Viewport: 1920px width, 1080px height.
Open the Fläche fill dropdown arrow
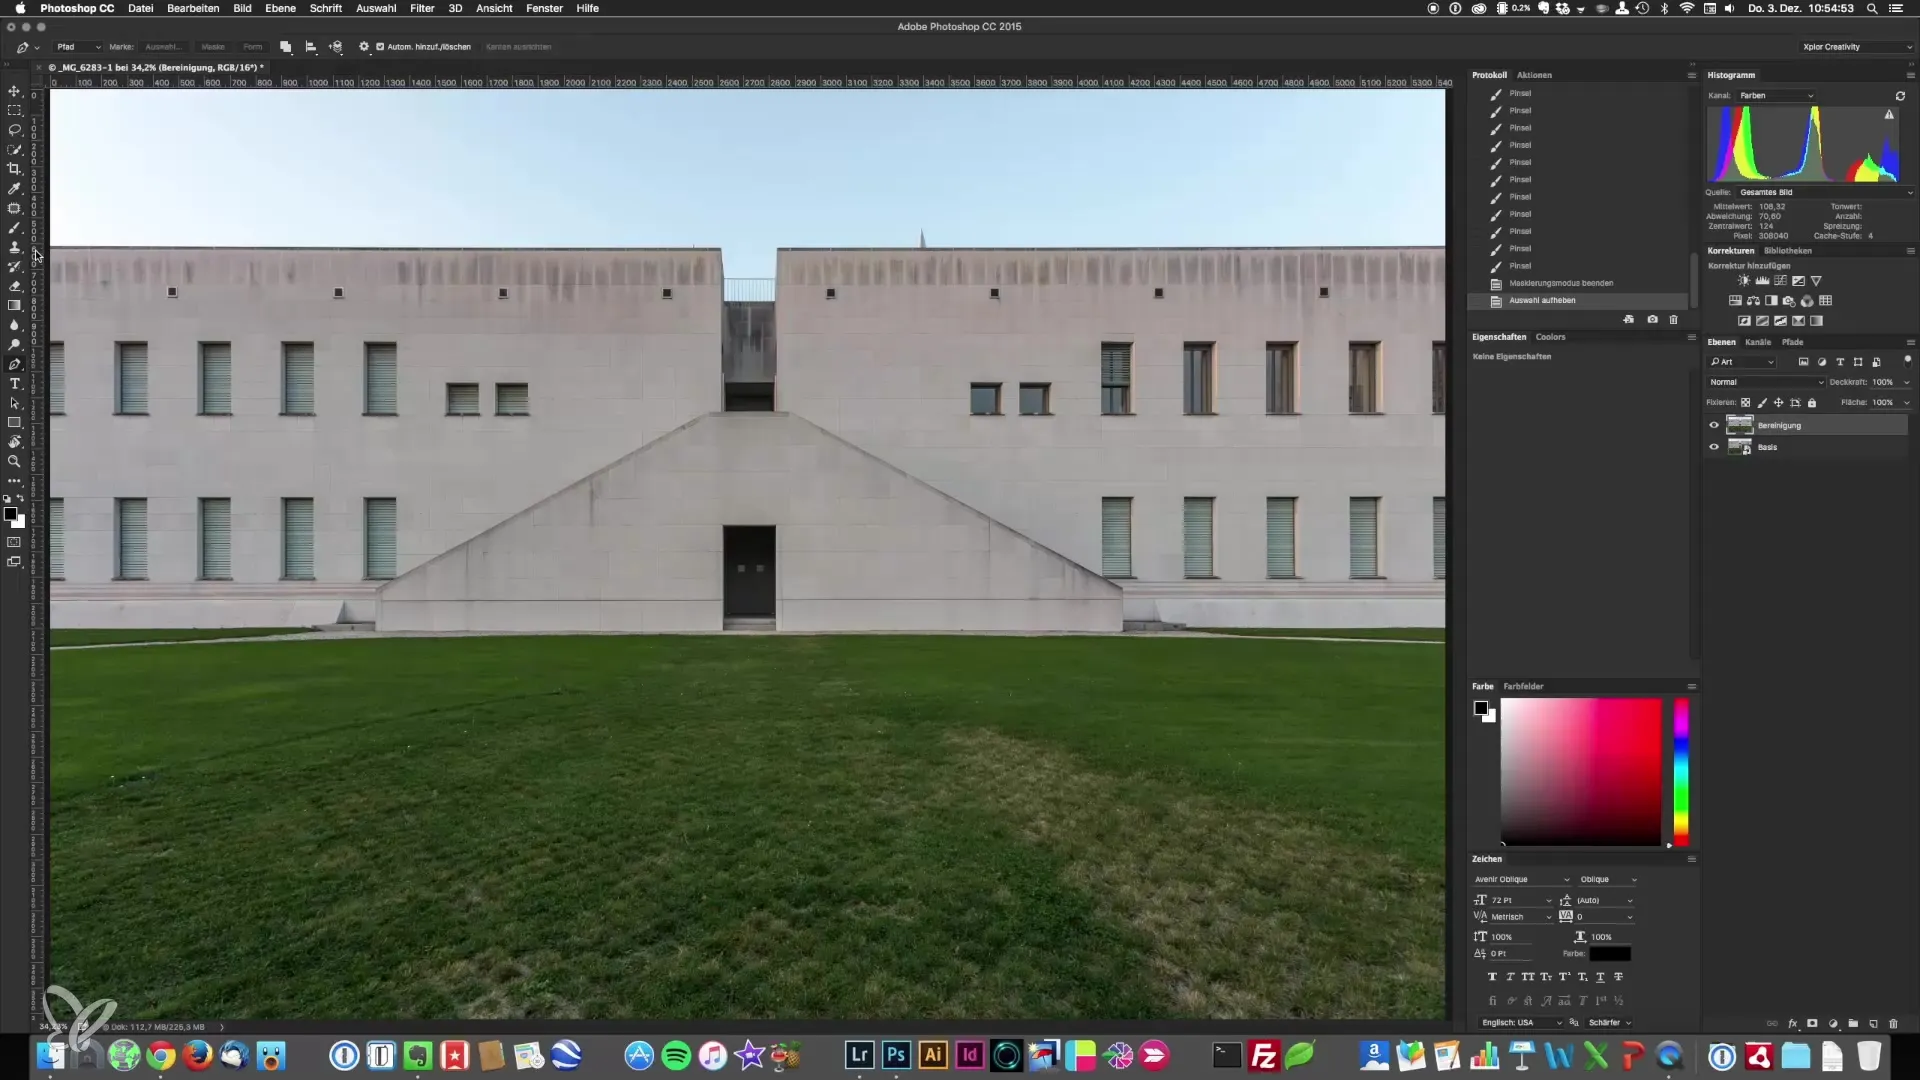(1906, 402)
